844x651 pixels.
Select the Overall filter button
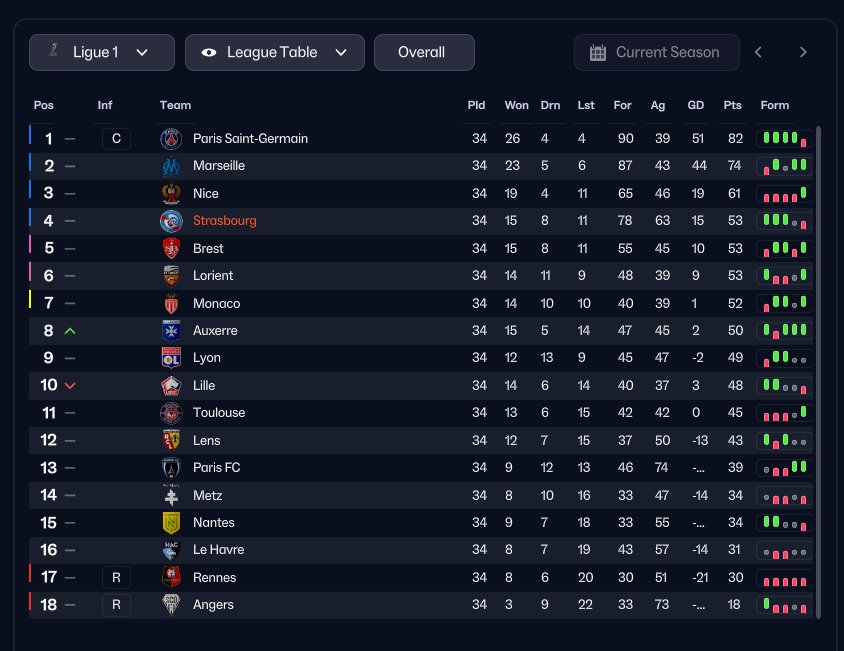point(424,52)
